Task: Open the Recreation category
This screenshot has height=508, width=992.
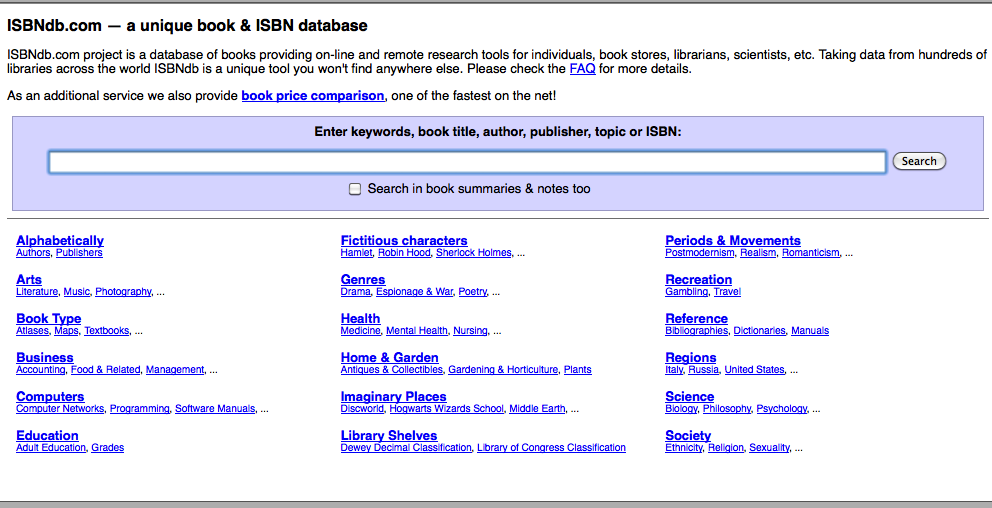Action: coord(698,280)
